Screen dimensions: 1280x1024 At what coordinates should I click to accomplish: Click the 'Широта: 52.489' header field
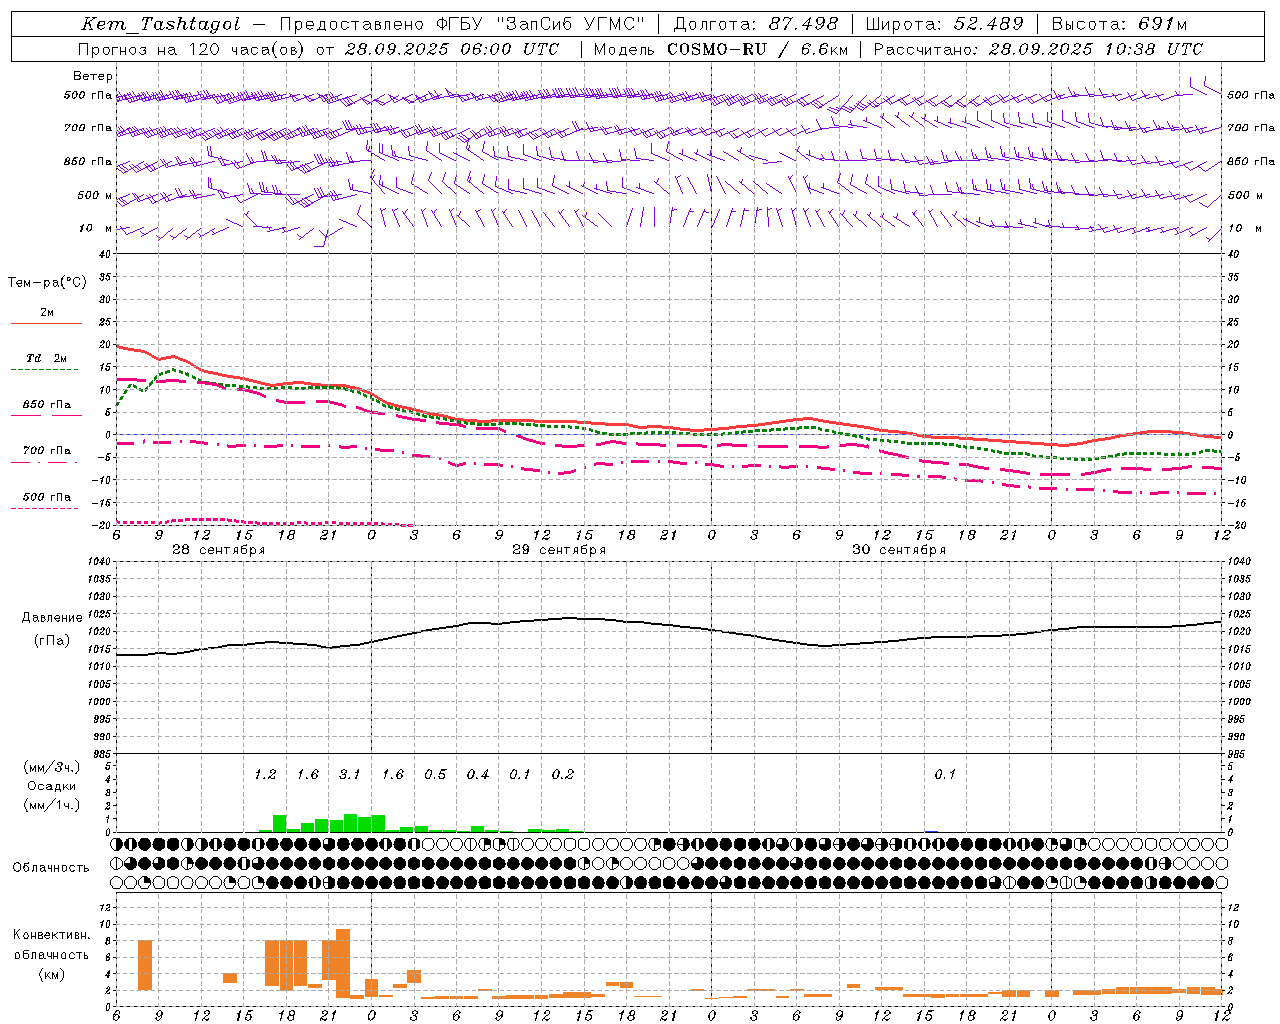click(944, 24)
